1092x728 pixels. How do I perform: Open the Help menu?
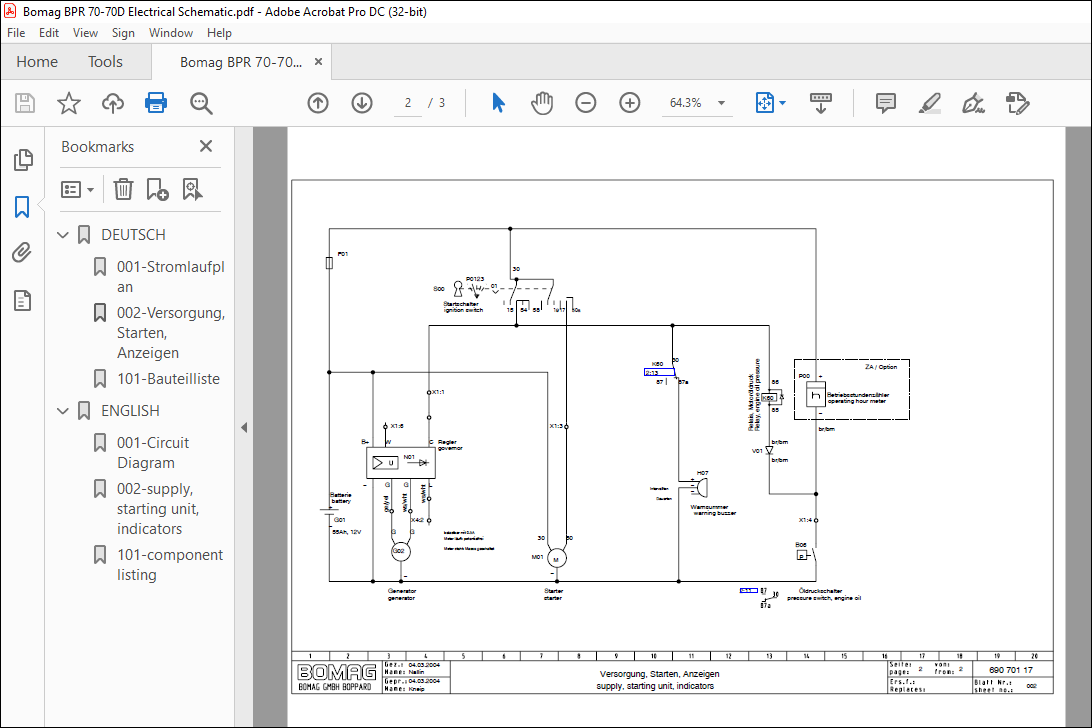point(219,33)
